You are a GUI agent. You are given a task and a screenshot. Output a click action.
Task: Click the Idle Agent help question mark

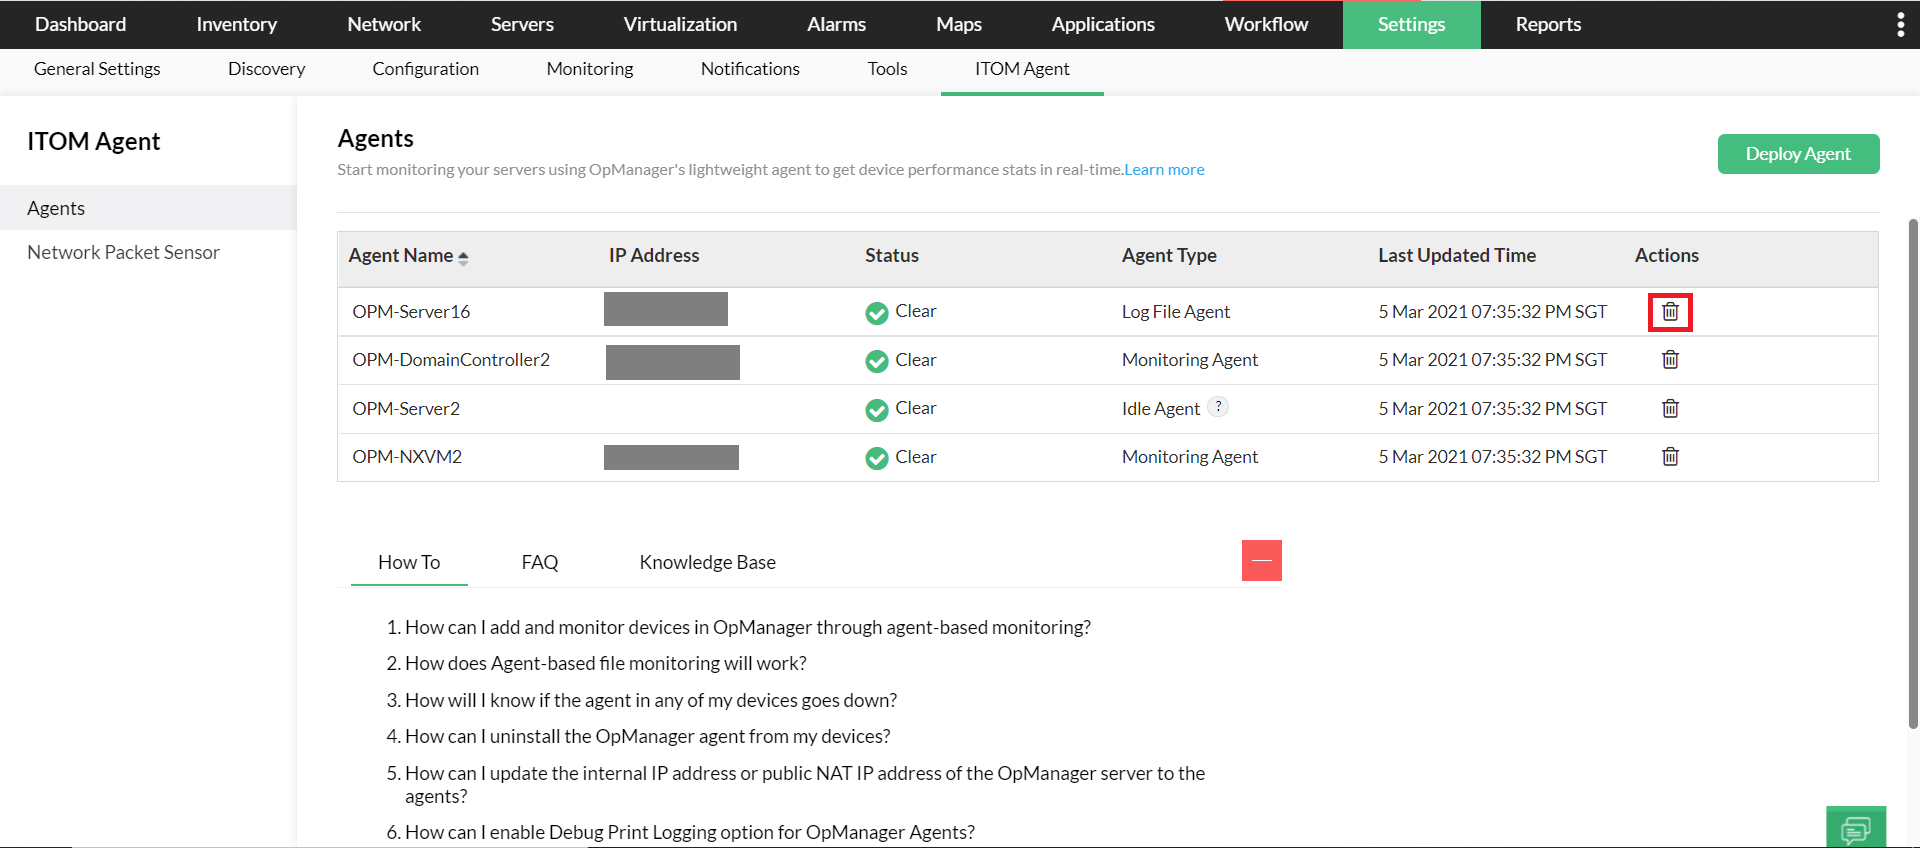[x=1218, y=406]
